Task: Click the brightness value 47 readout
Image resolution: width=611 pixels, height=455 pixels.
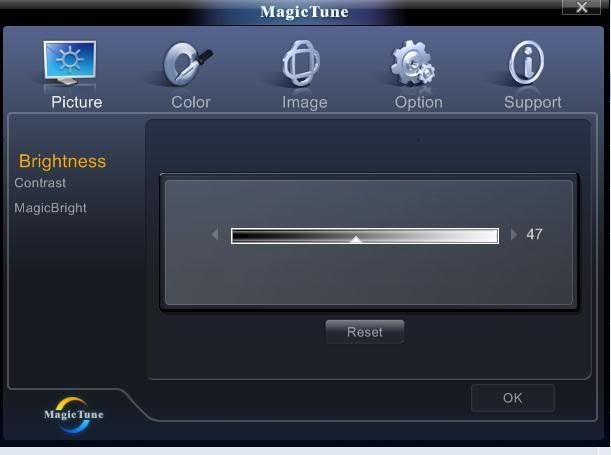Action: pyautogui.click(x=534, y=234)
